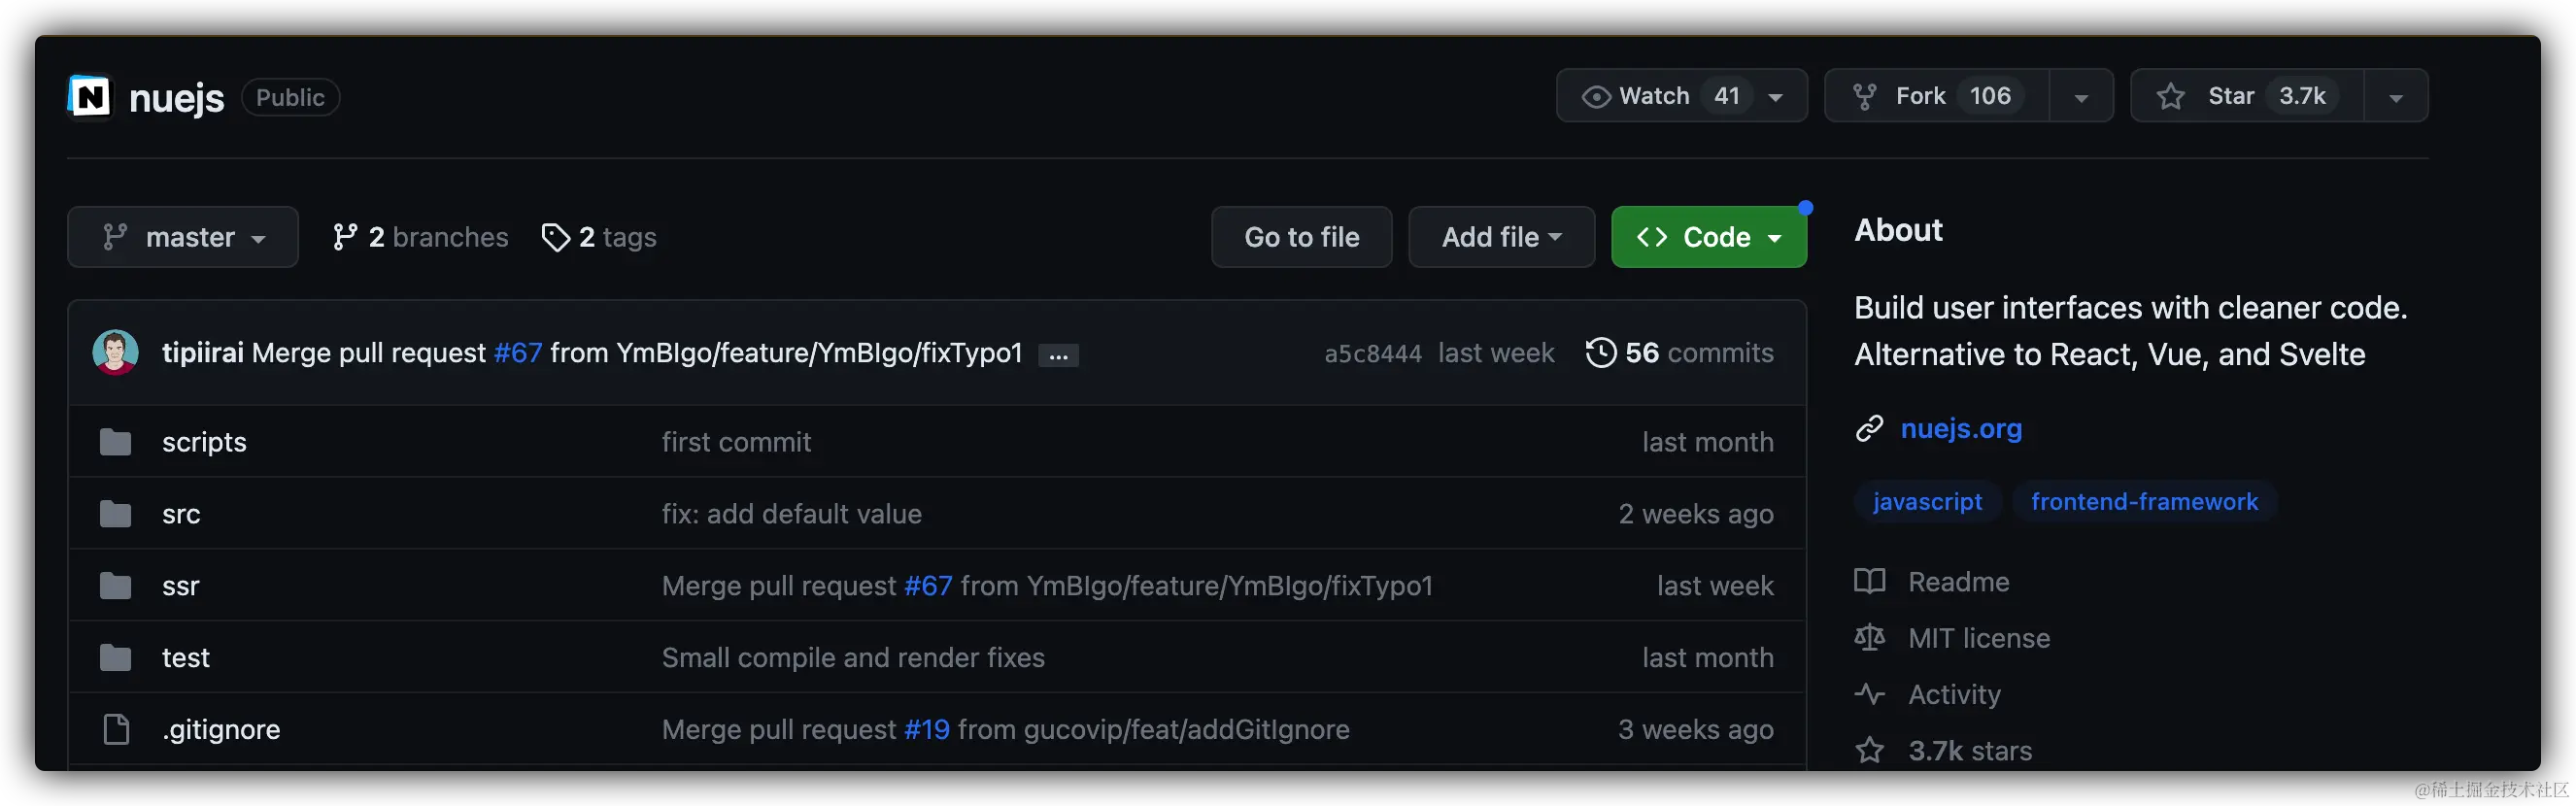Image resolution: width=2576 pixels, height=806 pixels.
Task: Fork the repository
Action: tap(1937, 96)
